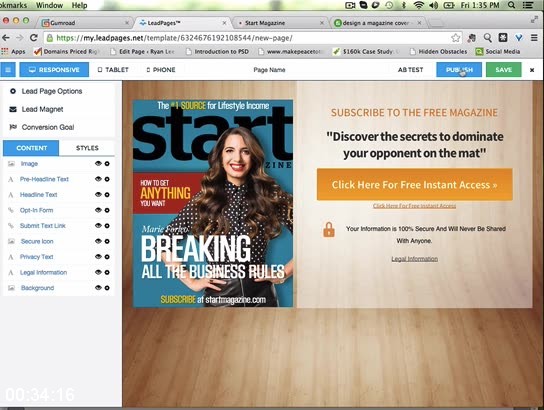This screenshot has width=544, height=410.
Task: Click the Page Name field
Action: pyautogui.click(x=269, y=70)
